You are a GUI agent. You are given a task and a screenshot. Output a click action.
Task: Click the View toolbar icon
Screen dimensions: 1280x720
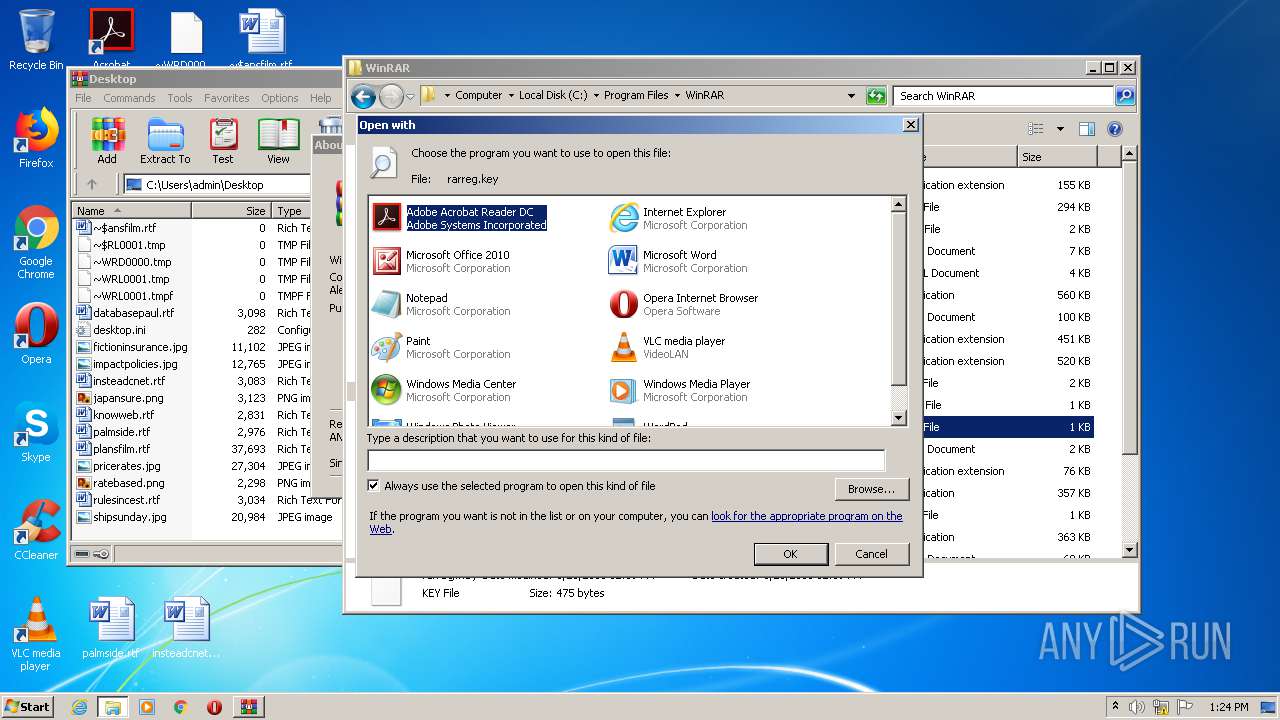click(278, 140)
